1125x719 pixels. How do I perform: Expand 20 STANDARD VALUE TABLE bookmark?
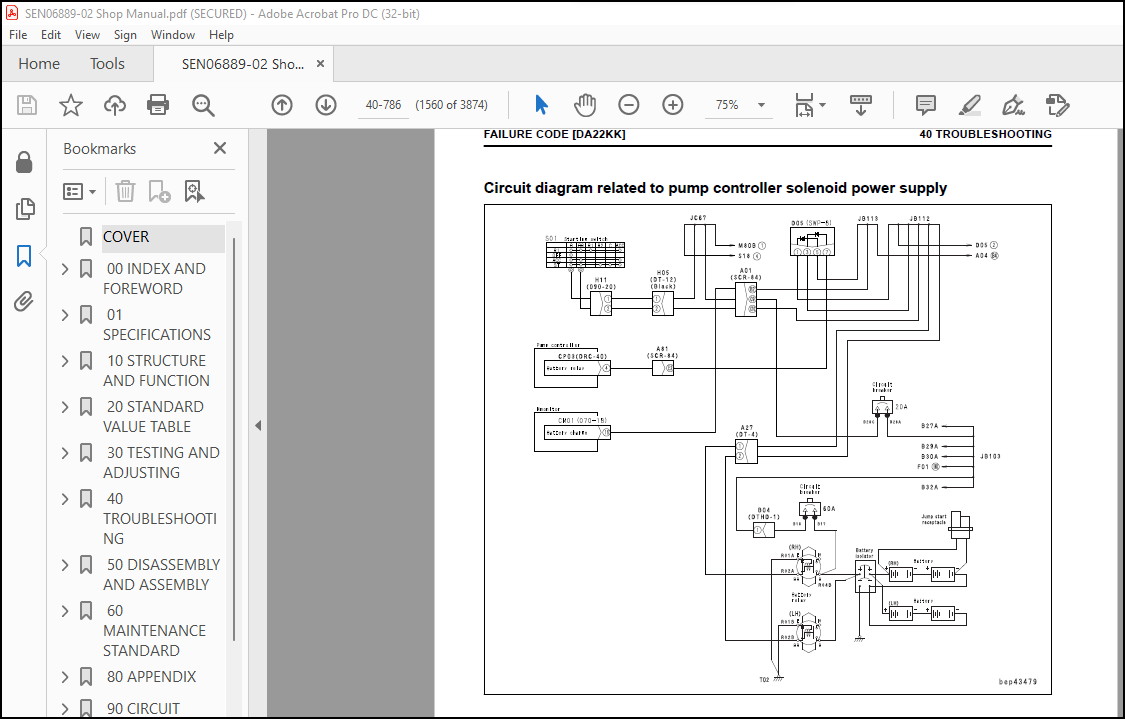[x=65, y=407]
